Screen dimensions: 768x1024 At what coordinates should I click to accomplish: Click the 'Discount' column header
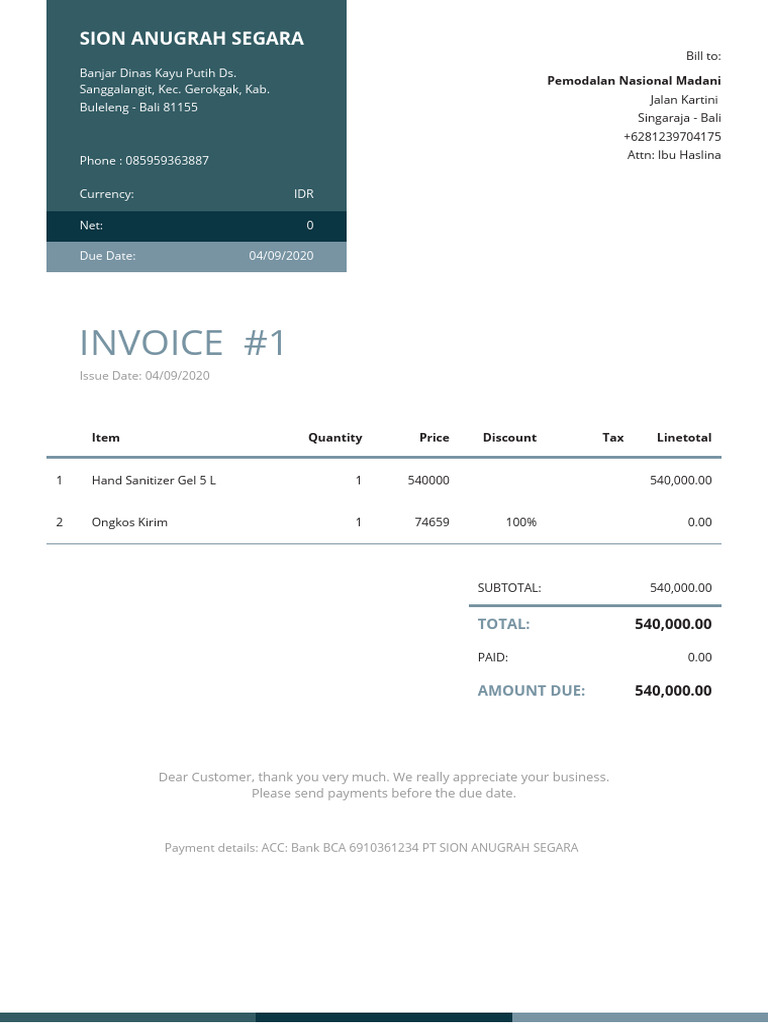[509, 438]
